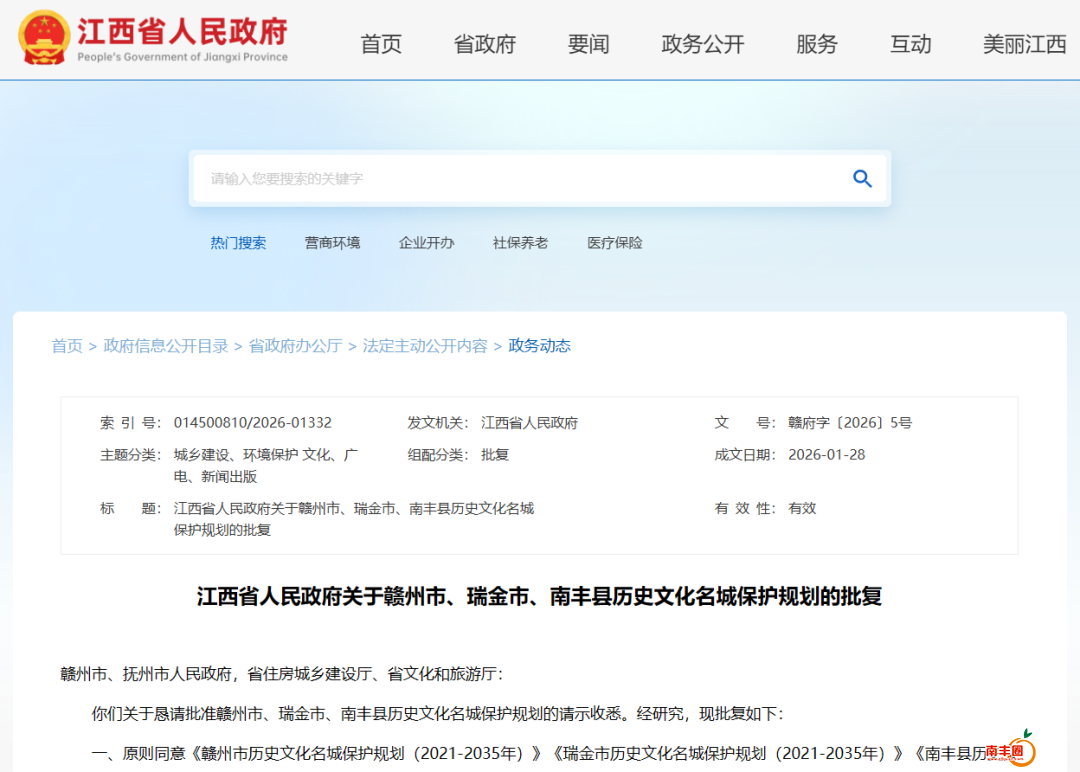Search hot keyword 医疗保险
Image resolution: width=1080 pixels, height=772 pixels.
615,243
